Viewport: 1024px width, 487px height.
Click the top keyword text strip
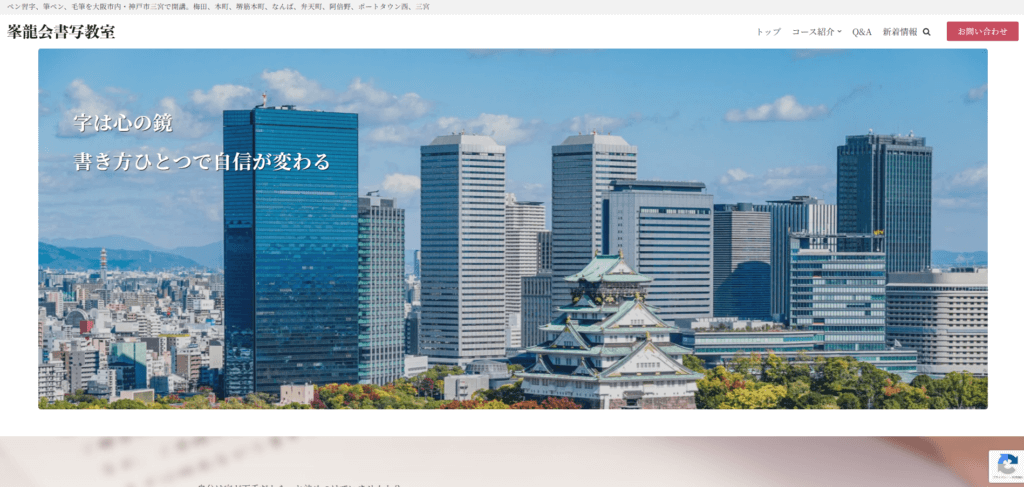click(x=218, y=7)
